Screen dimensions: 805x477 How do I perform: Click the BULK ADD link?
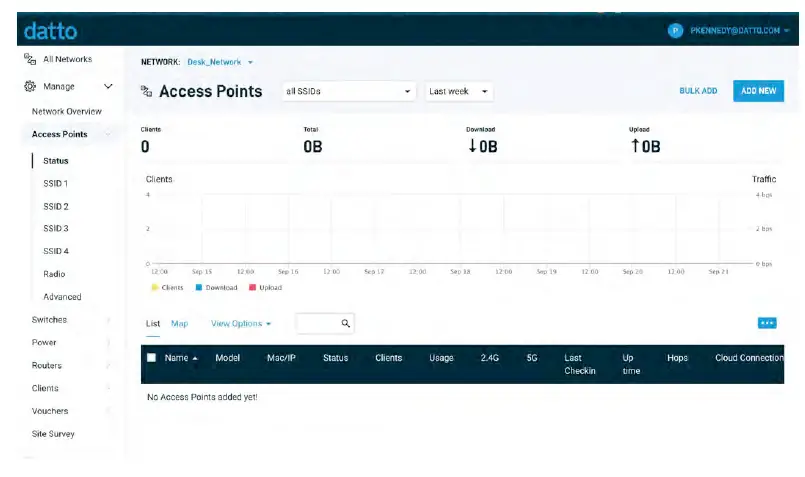(x=698, y=91)
